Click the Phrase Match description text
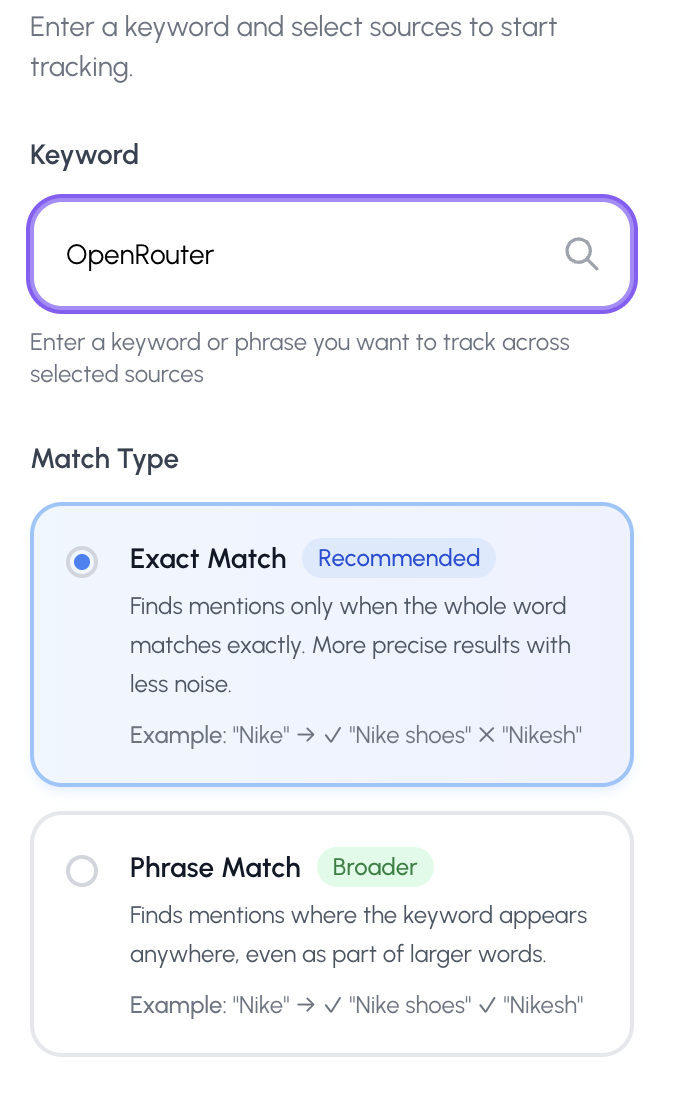This screenshot has height=1096, width=690. coord(358,934)
